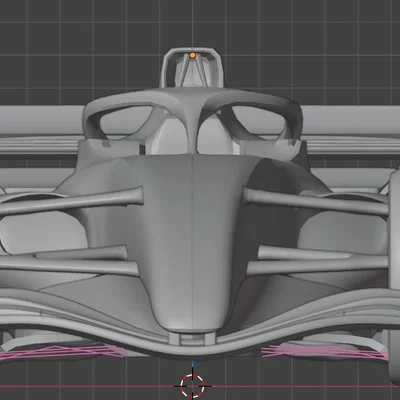Select the car's nose cone mesh
This screenshot has width=400, height=400.
pyautogui.click(x=192, y=243)
